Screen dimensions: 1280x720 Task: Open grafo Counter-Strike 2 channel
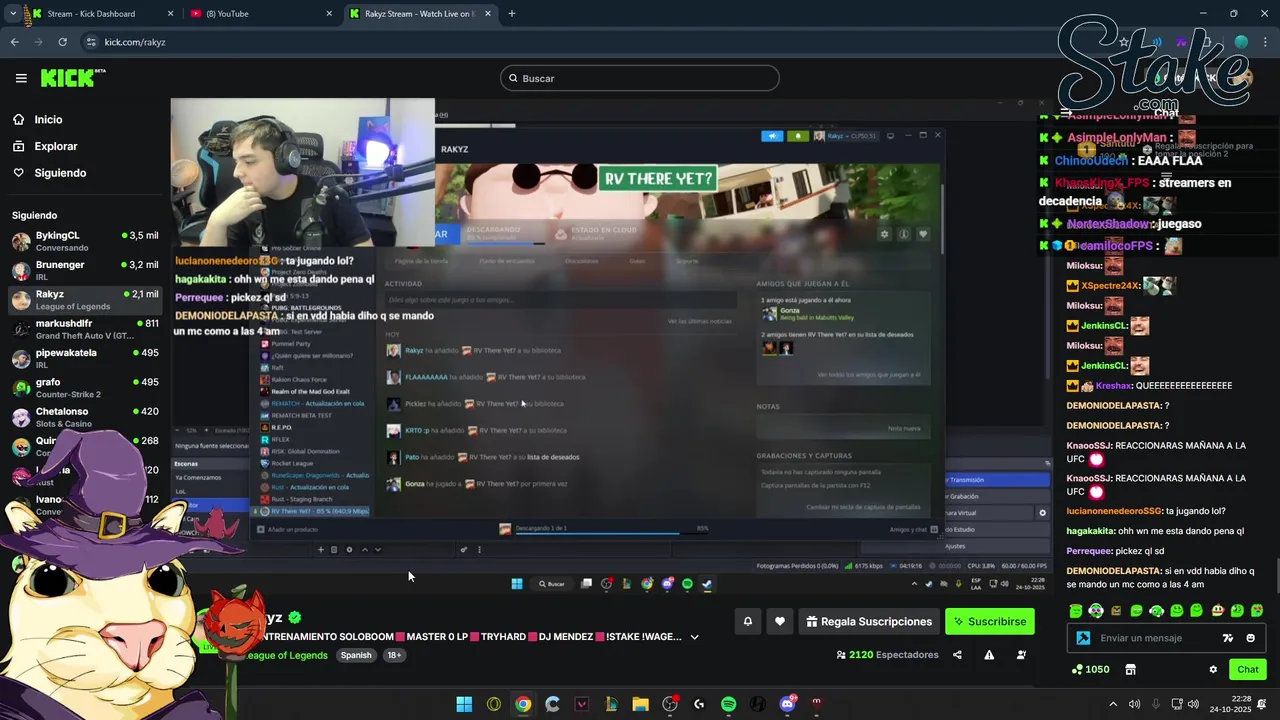point(85,387)
